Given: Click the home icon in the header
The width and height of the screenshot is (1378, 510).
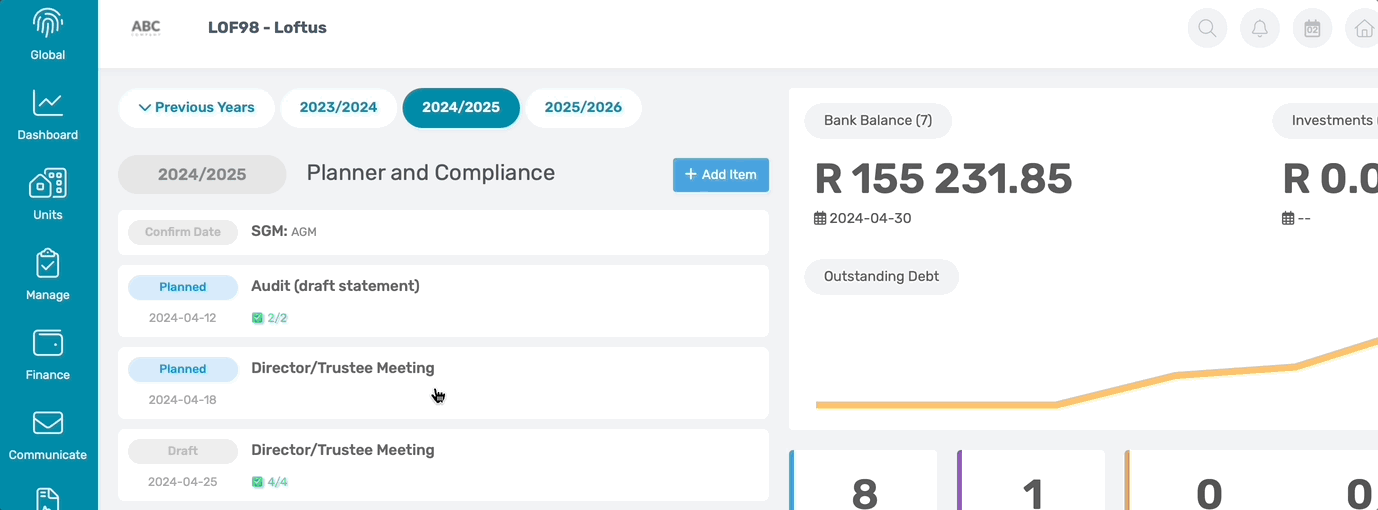Looking at the screenshot, I should click(1364, 28).
